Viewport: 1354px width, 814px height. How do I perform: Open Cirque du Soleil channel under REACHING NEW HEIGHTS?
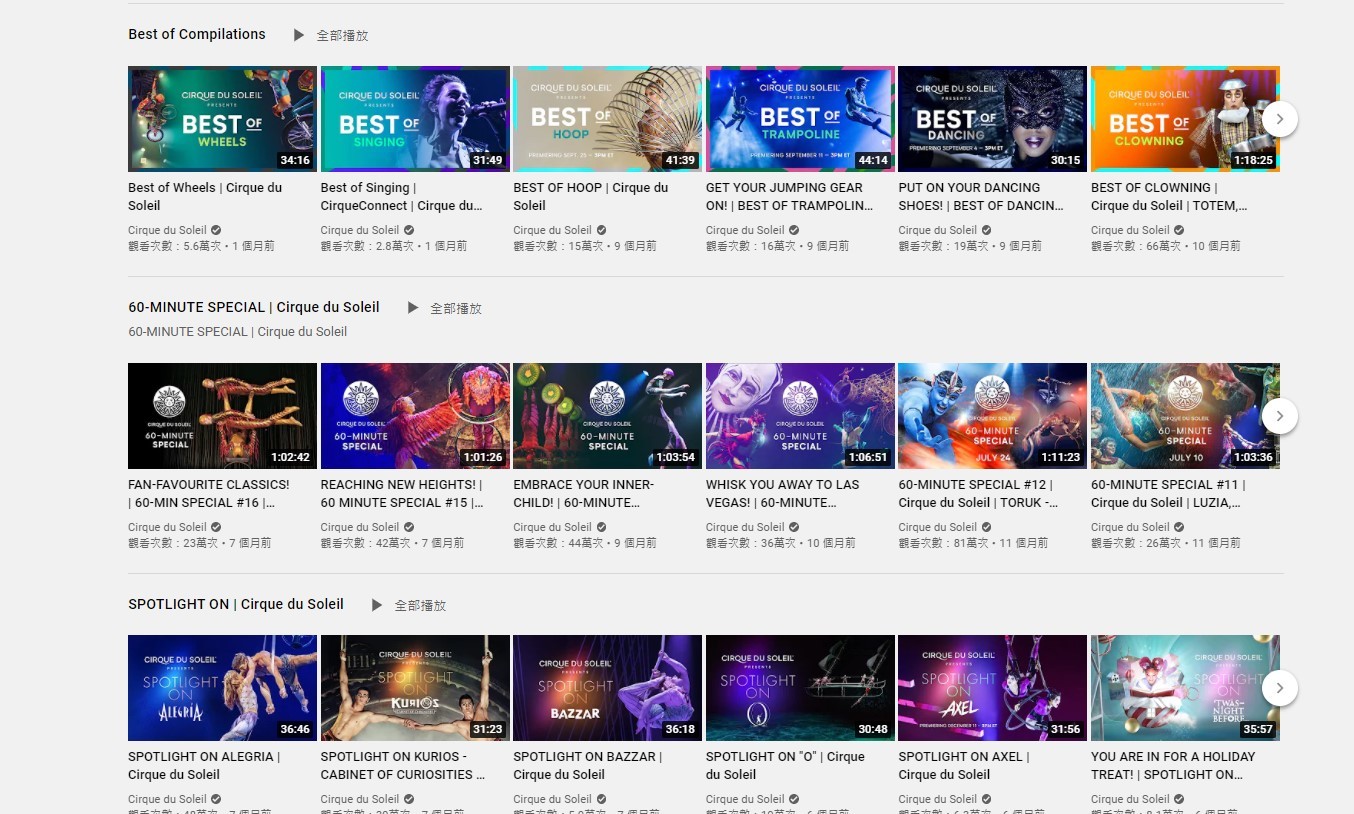tap(360, 527)
